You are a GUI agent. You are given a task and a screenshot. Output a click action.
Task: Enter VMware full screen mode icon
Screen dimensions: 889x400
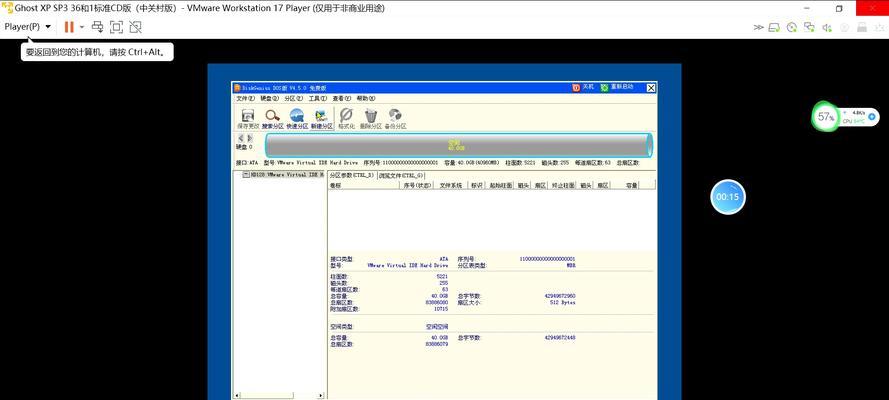[116, 27]
